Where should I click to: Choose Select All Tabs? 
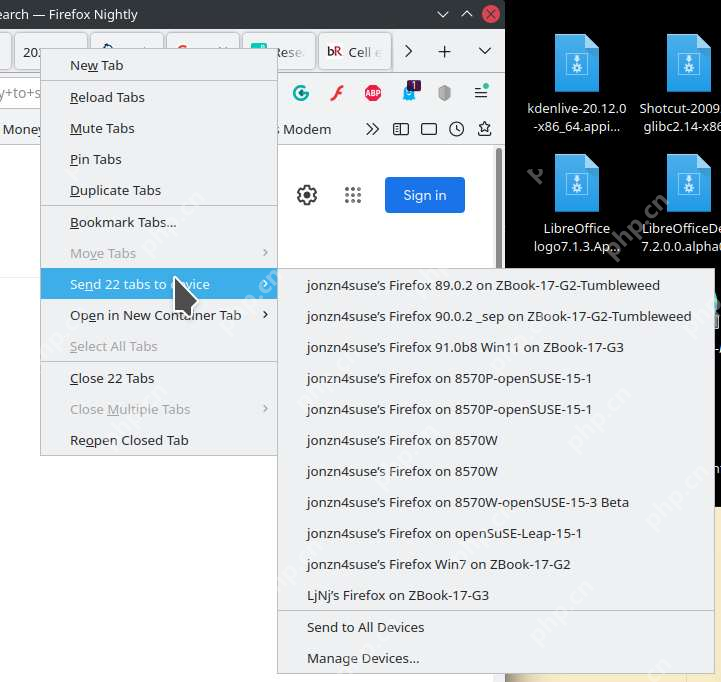pyautogui.click(x=159, y=346)
